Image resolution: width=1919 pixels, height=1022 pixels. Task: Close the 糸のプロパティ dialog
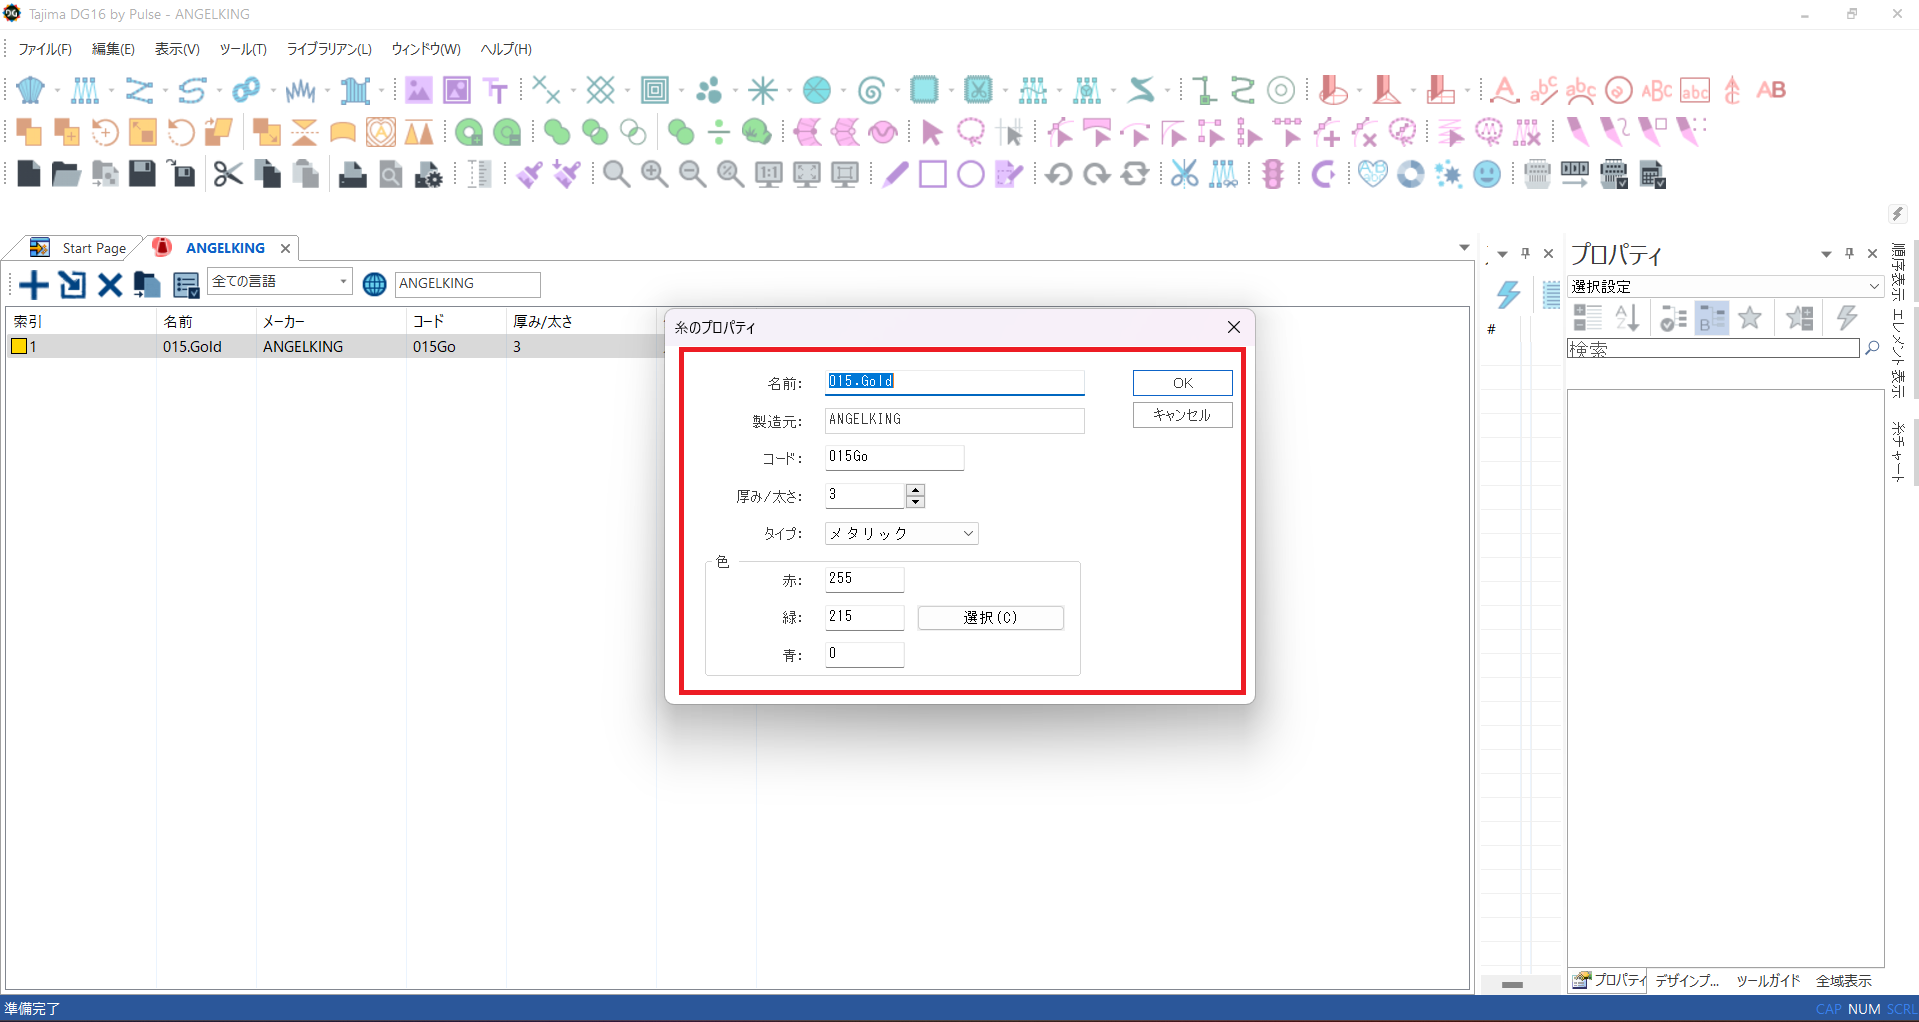click(1234, 327)
